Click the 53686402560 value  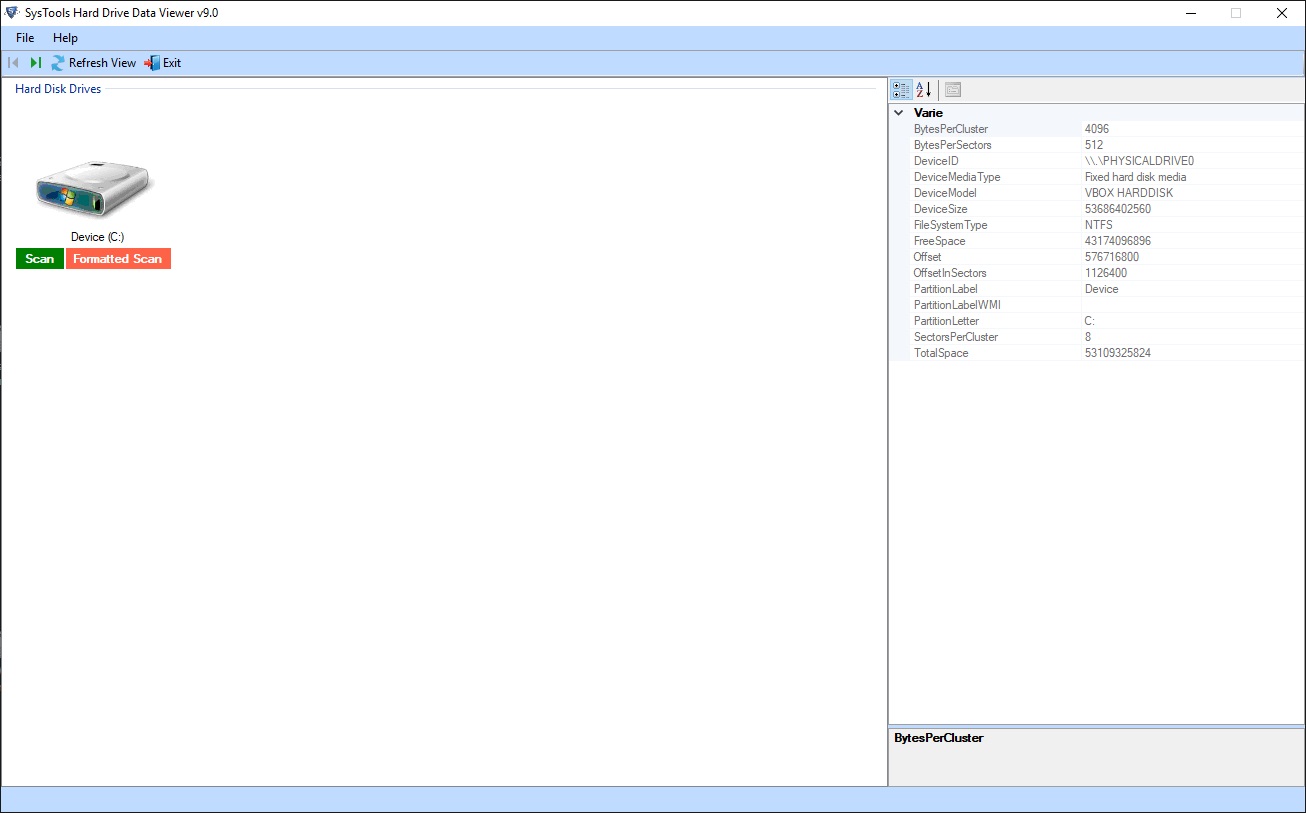[x=1118, y=209]
